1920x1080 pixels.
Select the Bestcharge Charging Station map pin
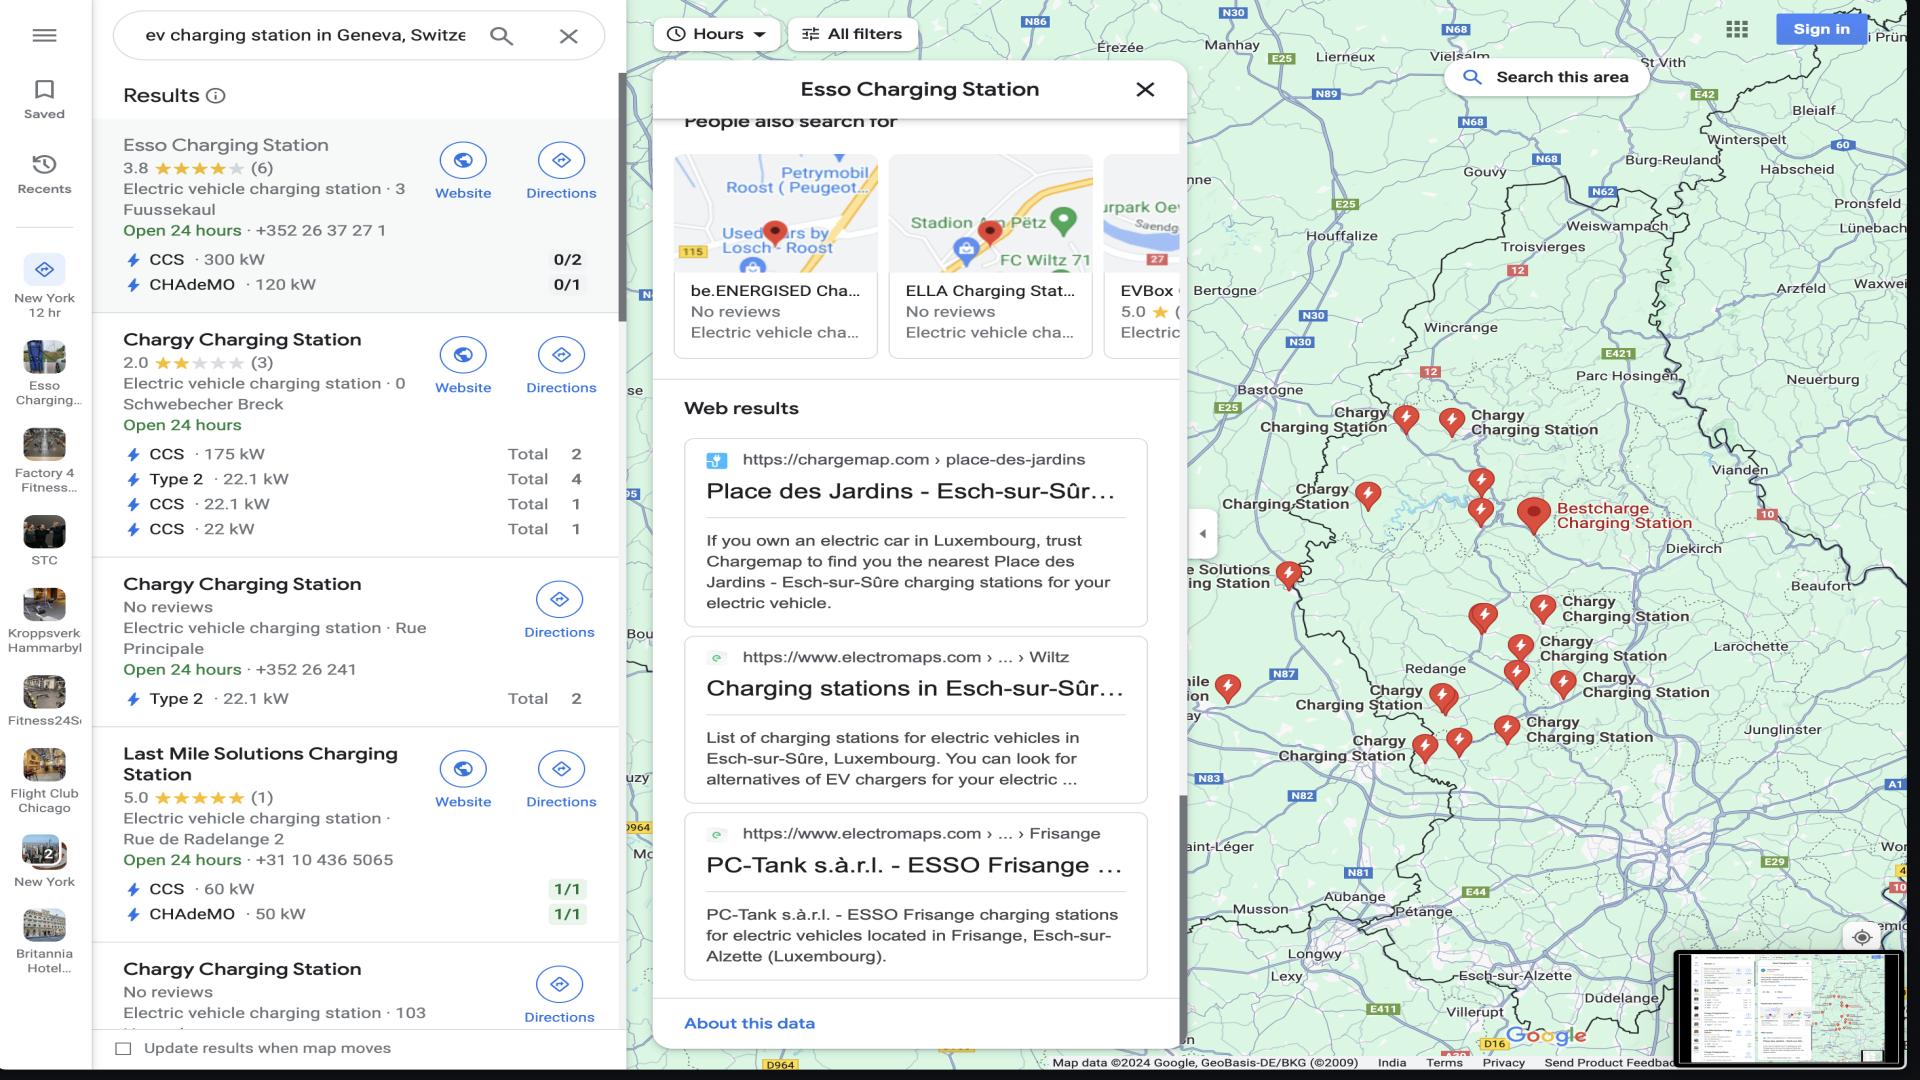coord(1533,514)
